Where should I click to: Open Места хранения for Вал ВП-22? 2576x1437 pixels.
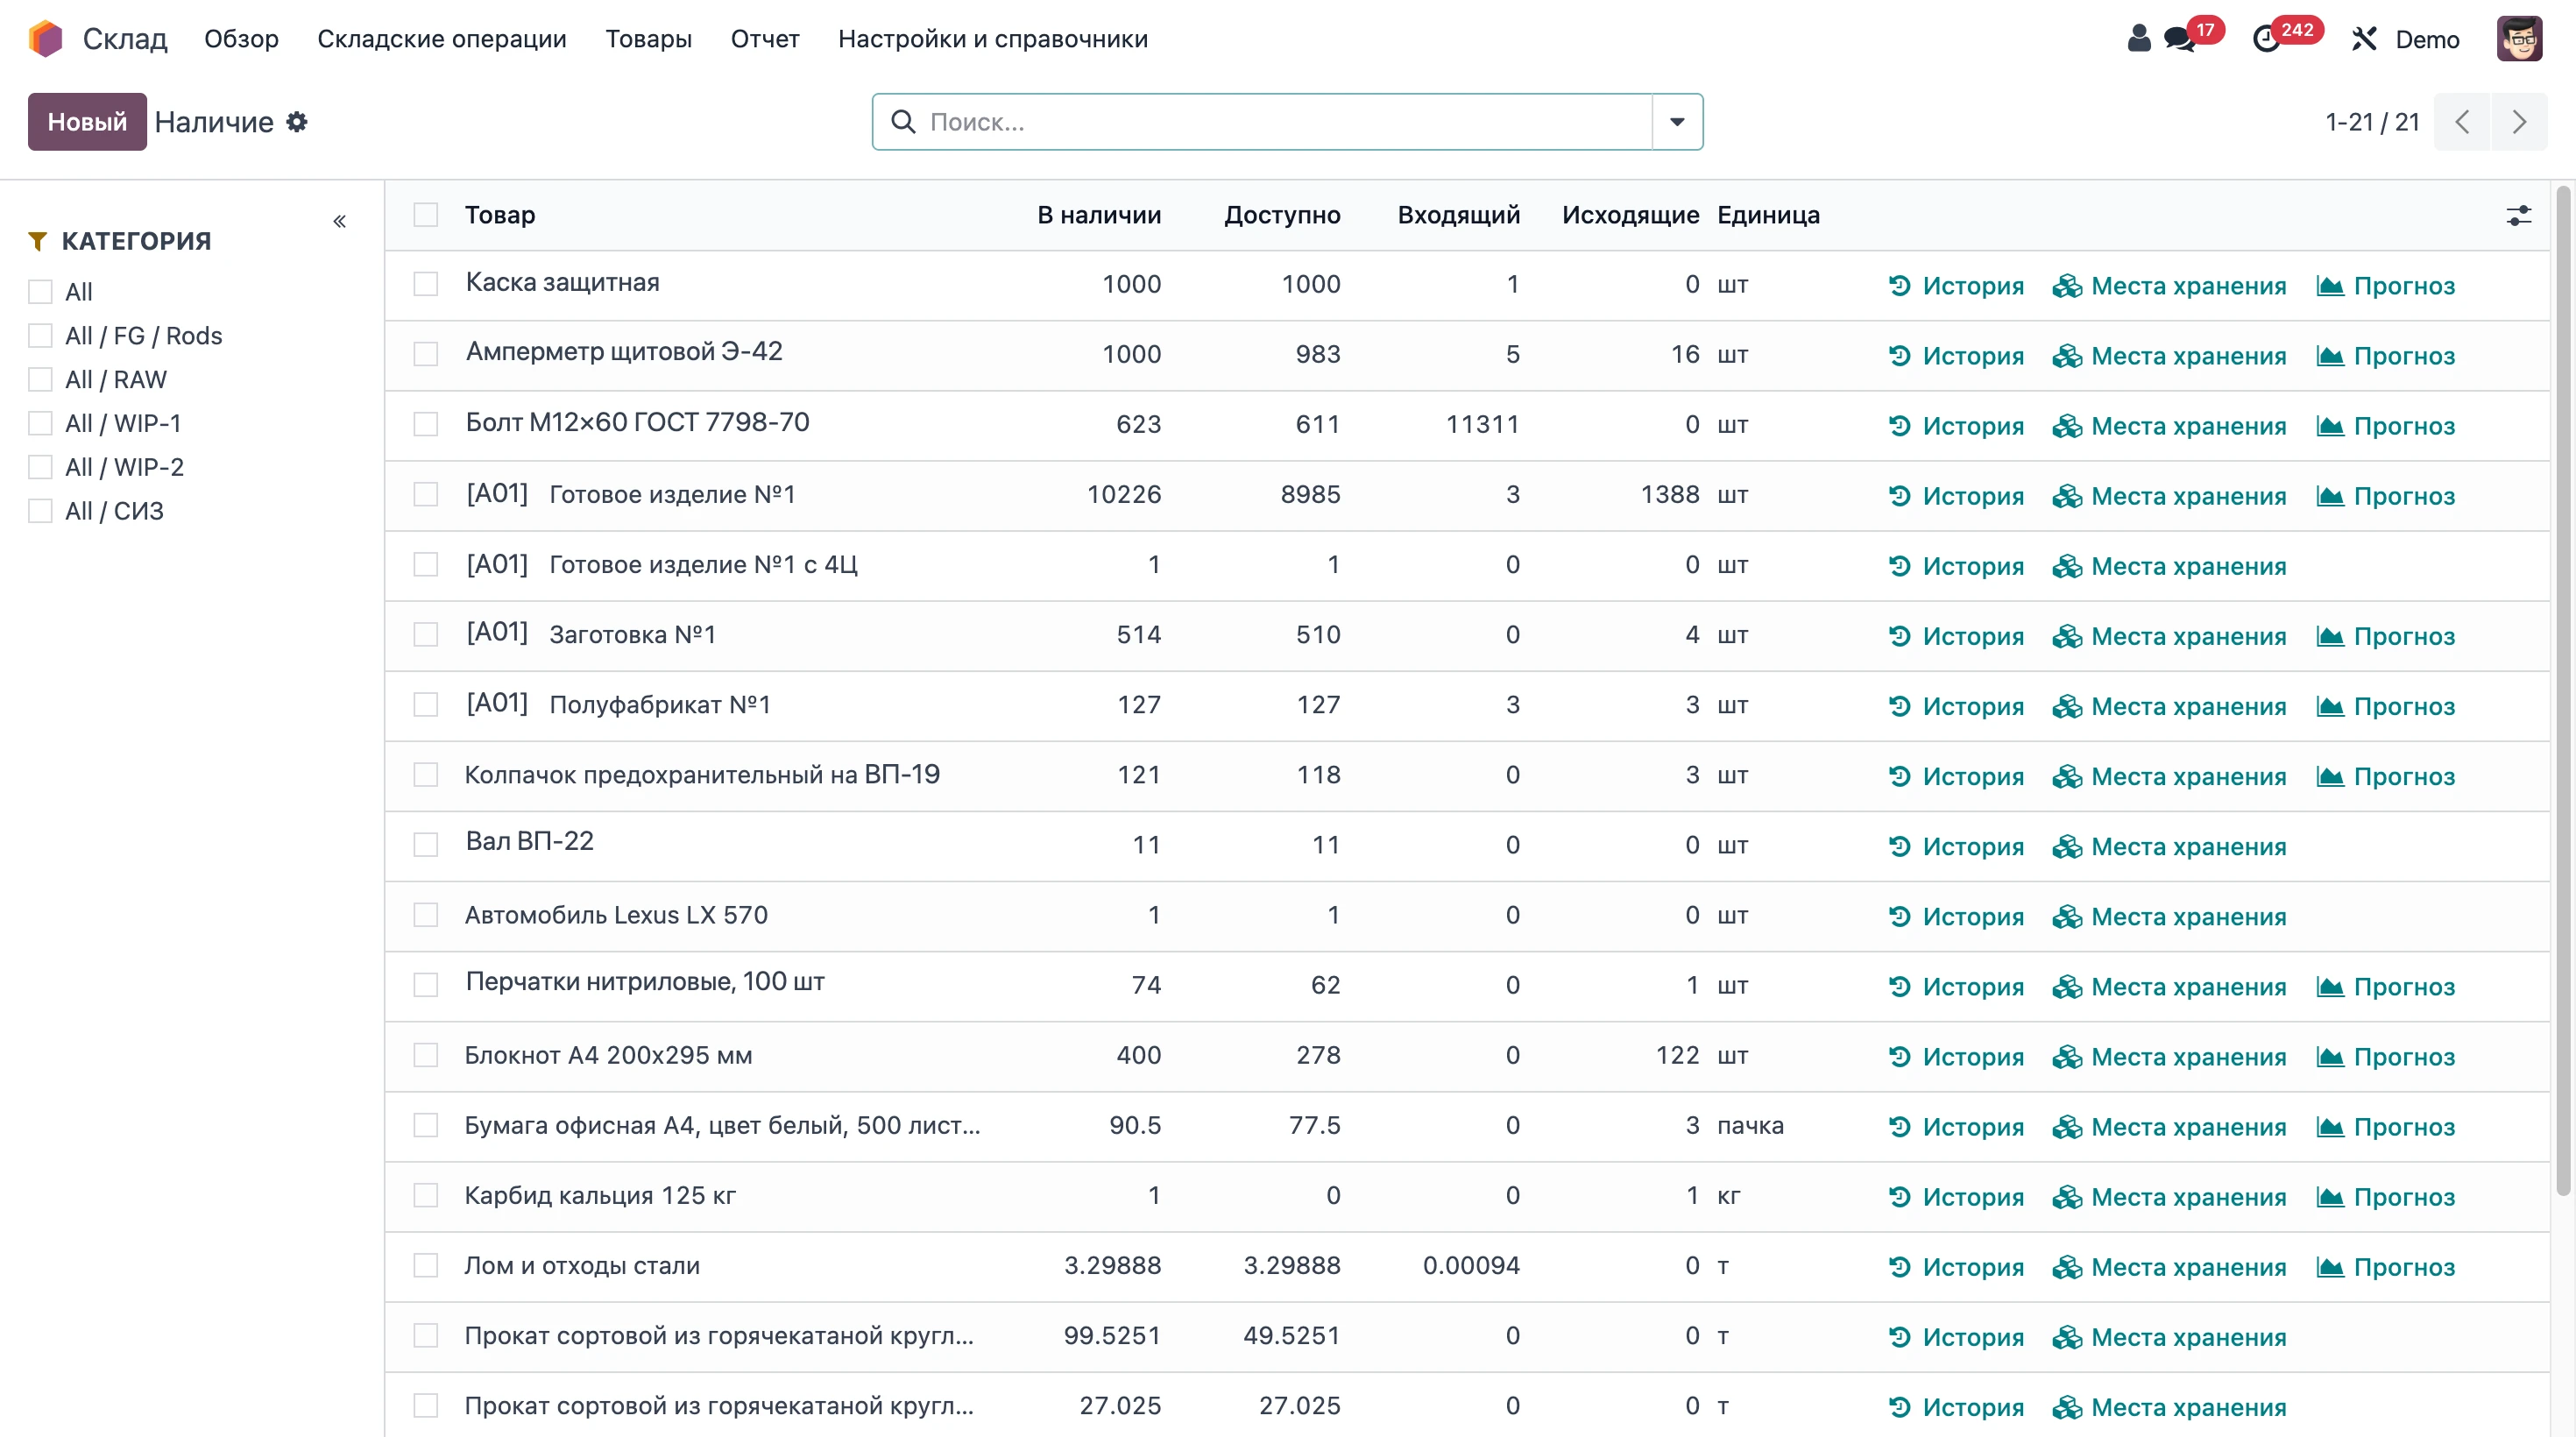pos(2169,847)
